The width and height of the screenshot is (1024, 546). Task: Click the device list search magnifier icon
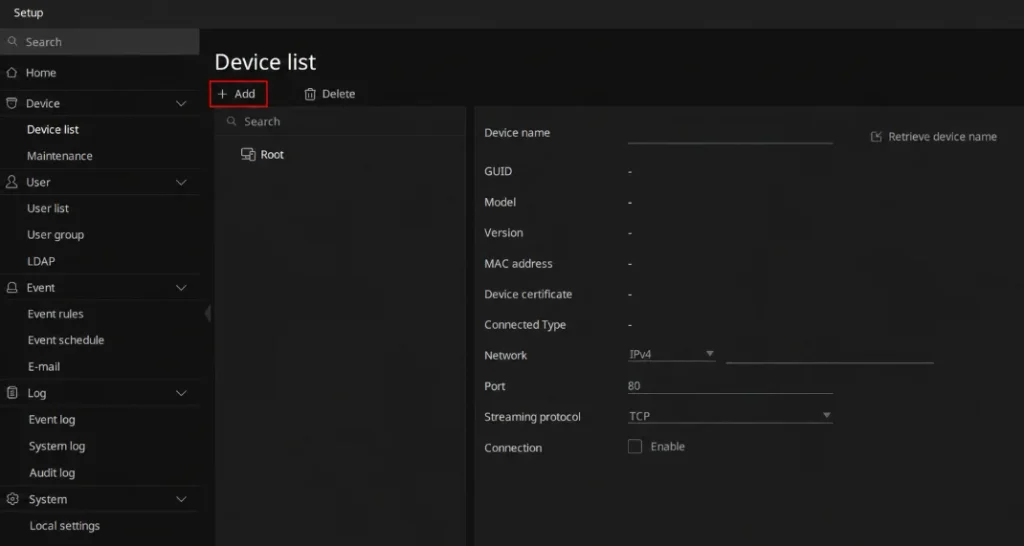[x=231, y=121]
